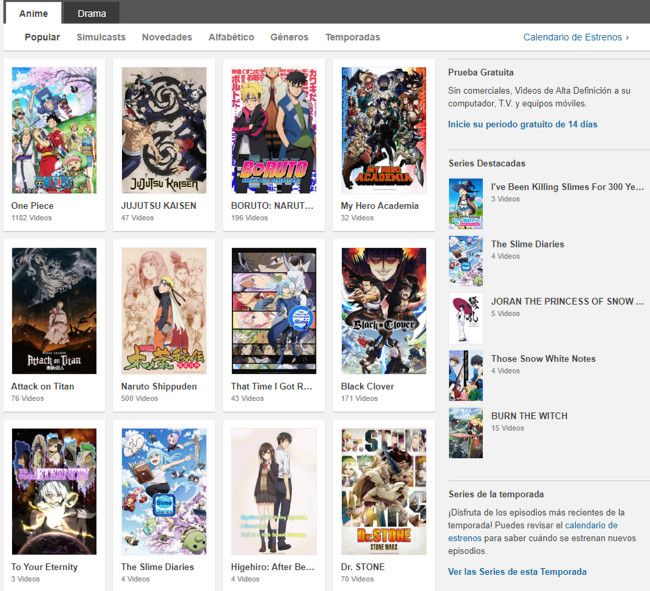Open the Temporadas listing
The width and height of the screenshot is (650, 591).
point(353,37)
